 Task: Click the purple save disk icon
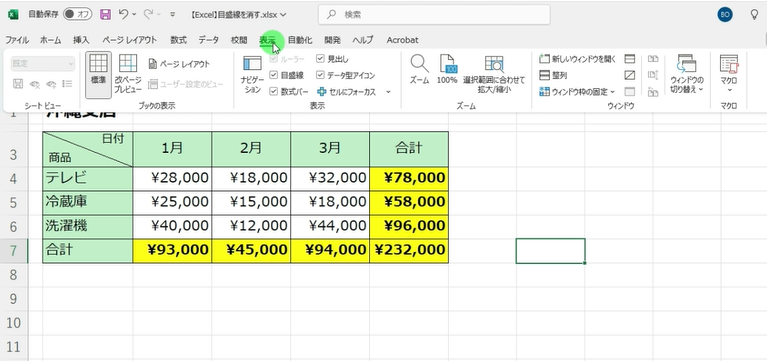[x=105, y=15]
